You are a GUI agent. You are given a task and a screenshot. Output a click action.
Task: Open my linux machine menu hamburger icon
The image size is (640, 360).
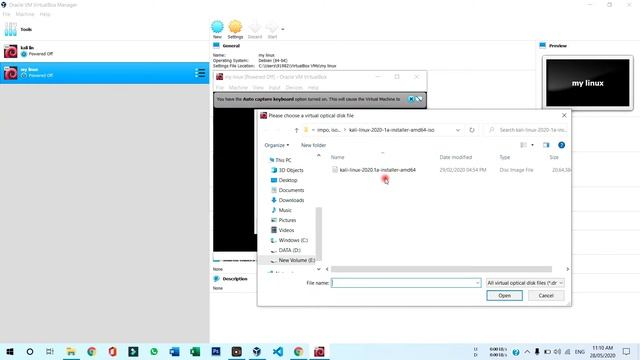click(x=200, y=73)
